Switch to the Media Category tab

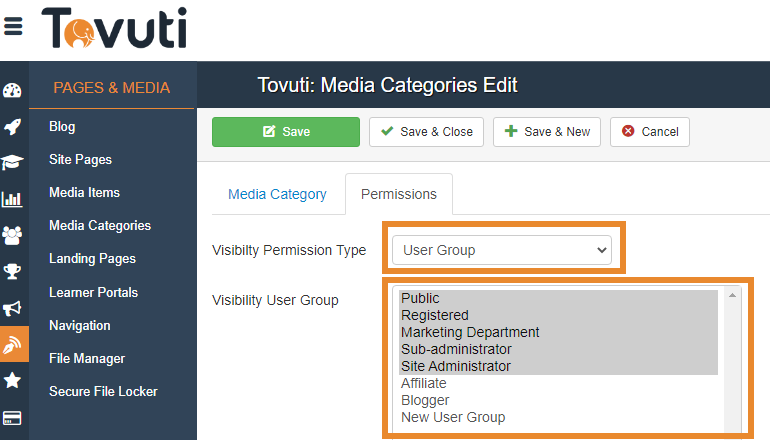277,194
